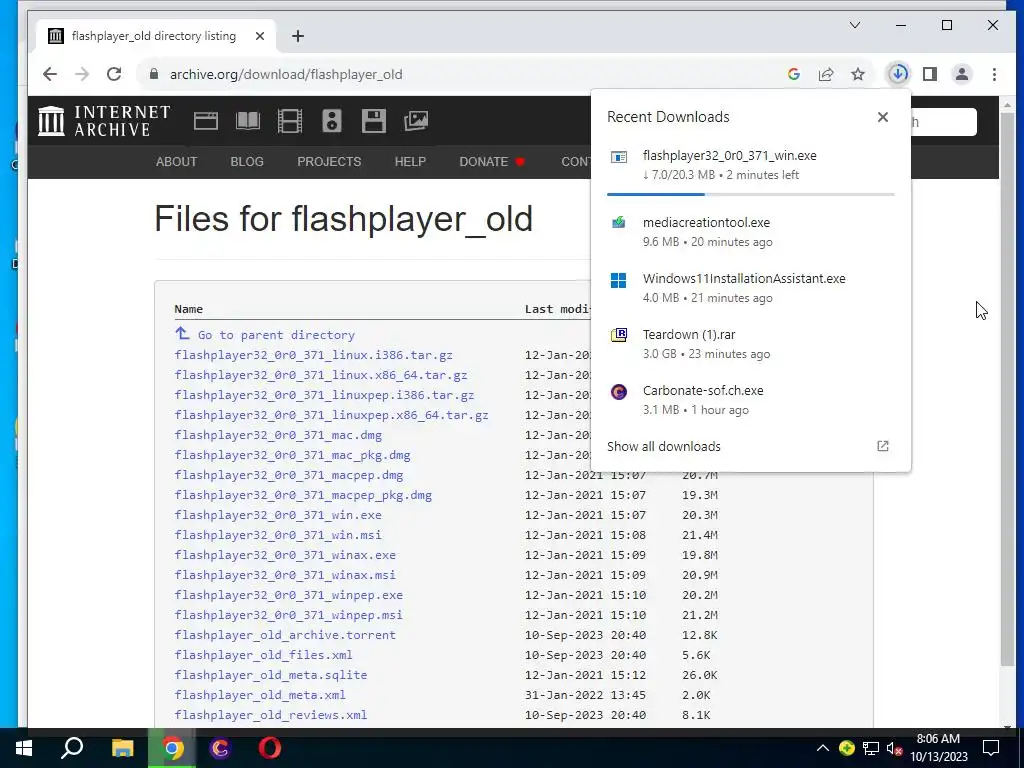Open Chrome tab search chevron

point(854,25)
